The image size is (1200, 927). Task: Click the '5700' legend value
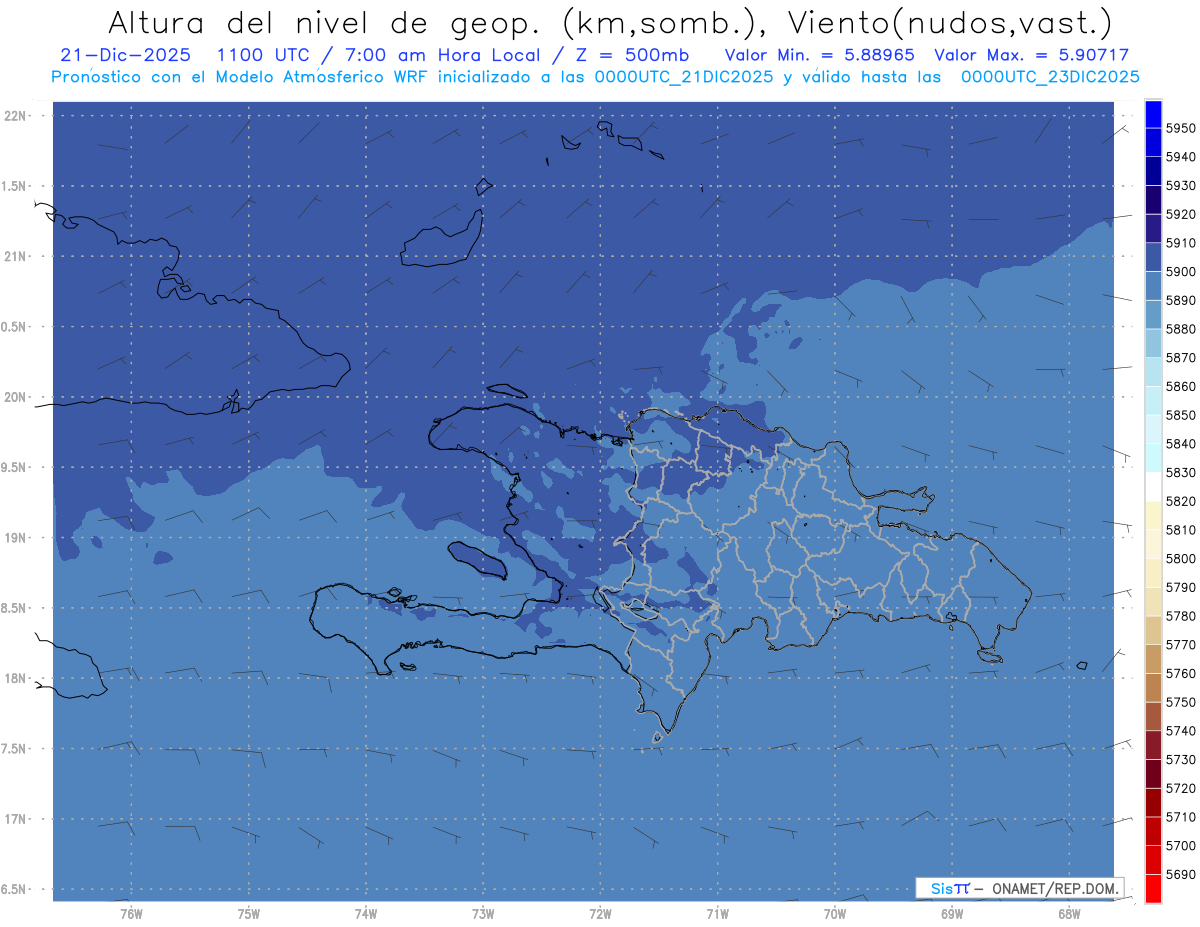1180,846
